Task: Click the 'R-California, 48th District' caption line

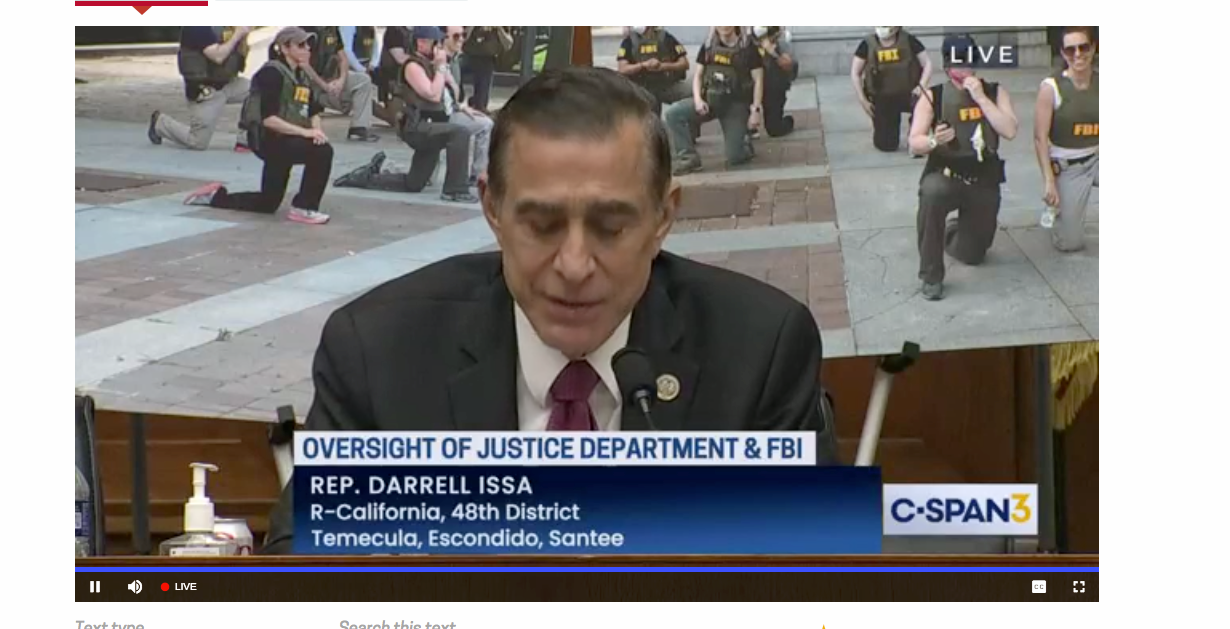Action: coord(445,512)
